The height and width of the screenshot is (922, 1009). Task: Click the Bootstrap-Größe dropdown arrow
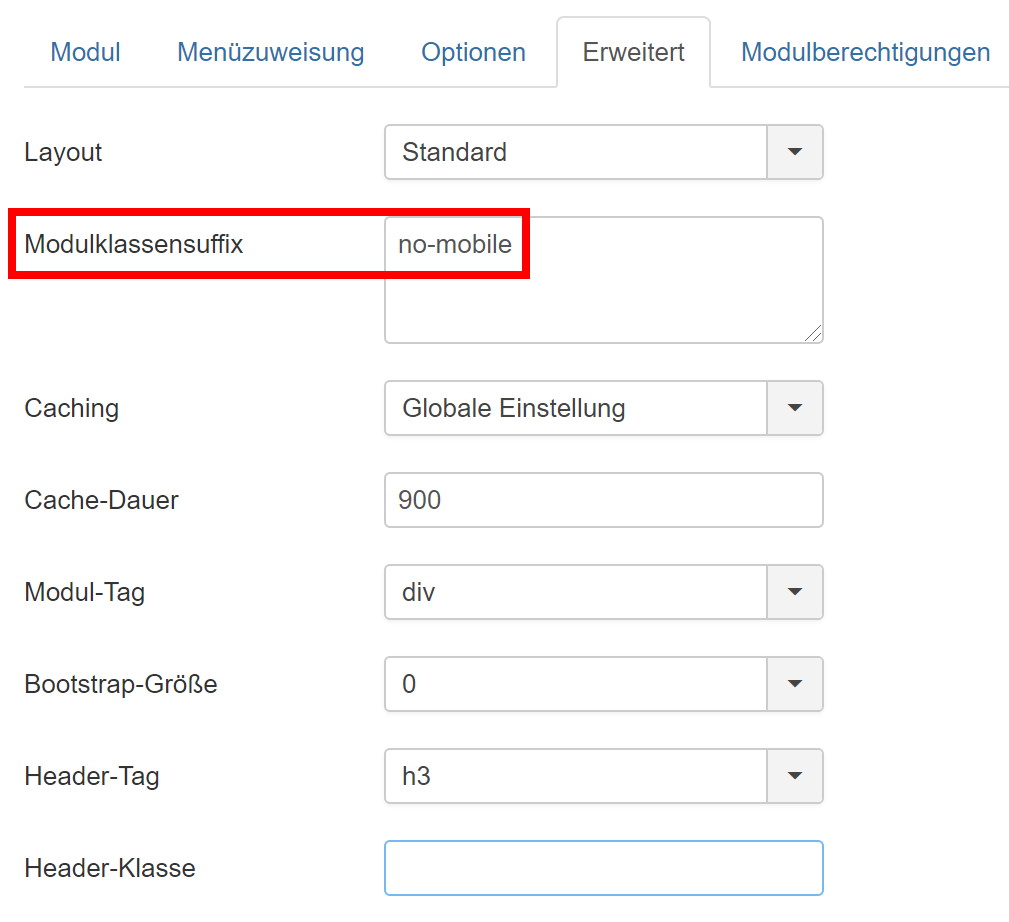(x=795, y=684)
